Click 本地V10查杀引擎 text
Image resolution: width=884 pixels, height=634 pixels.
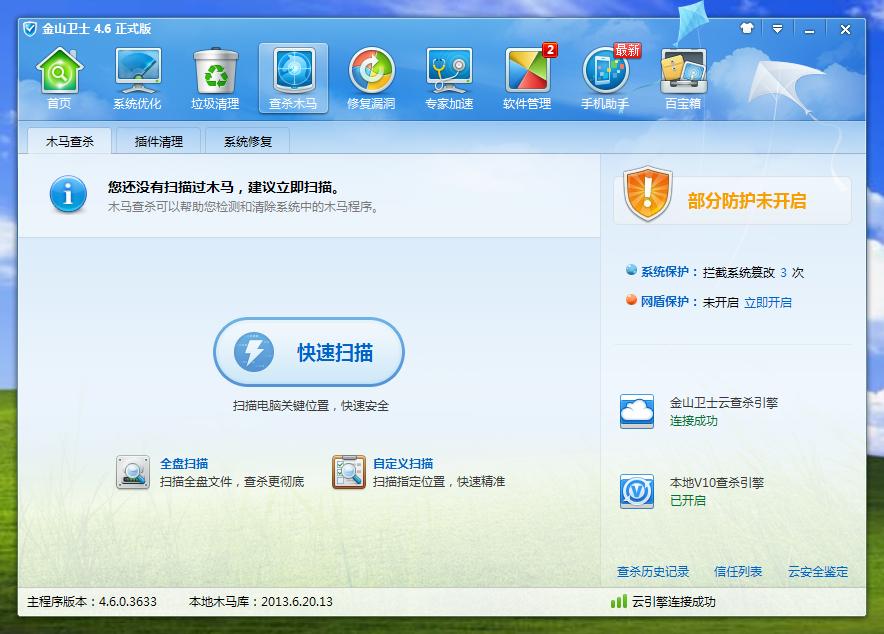coord(717,482)
